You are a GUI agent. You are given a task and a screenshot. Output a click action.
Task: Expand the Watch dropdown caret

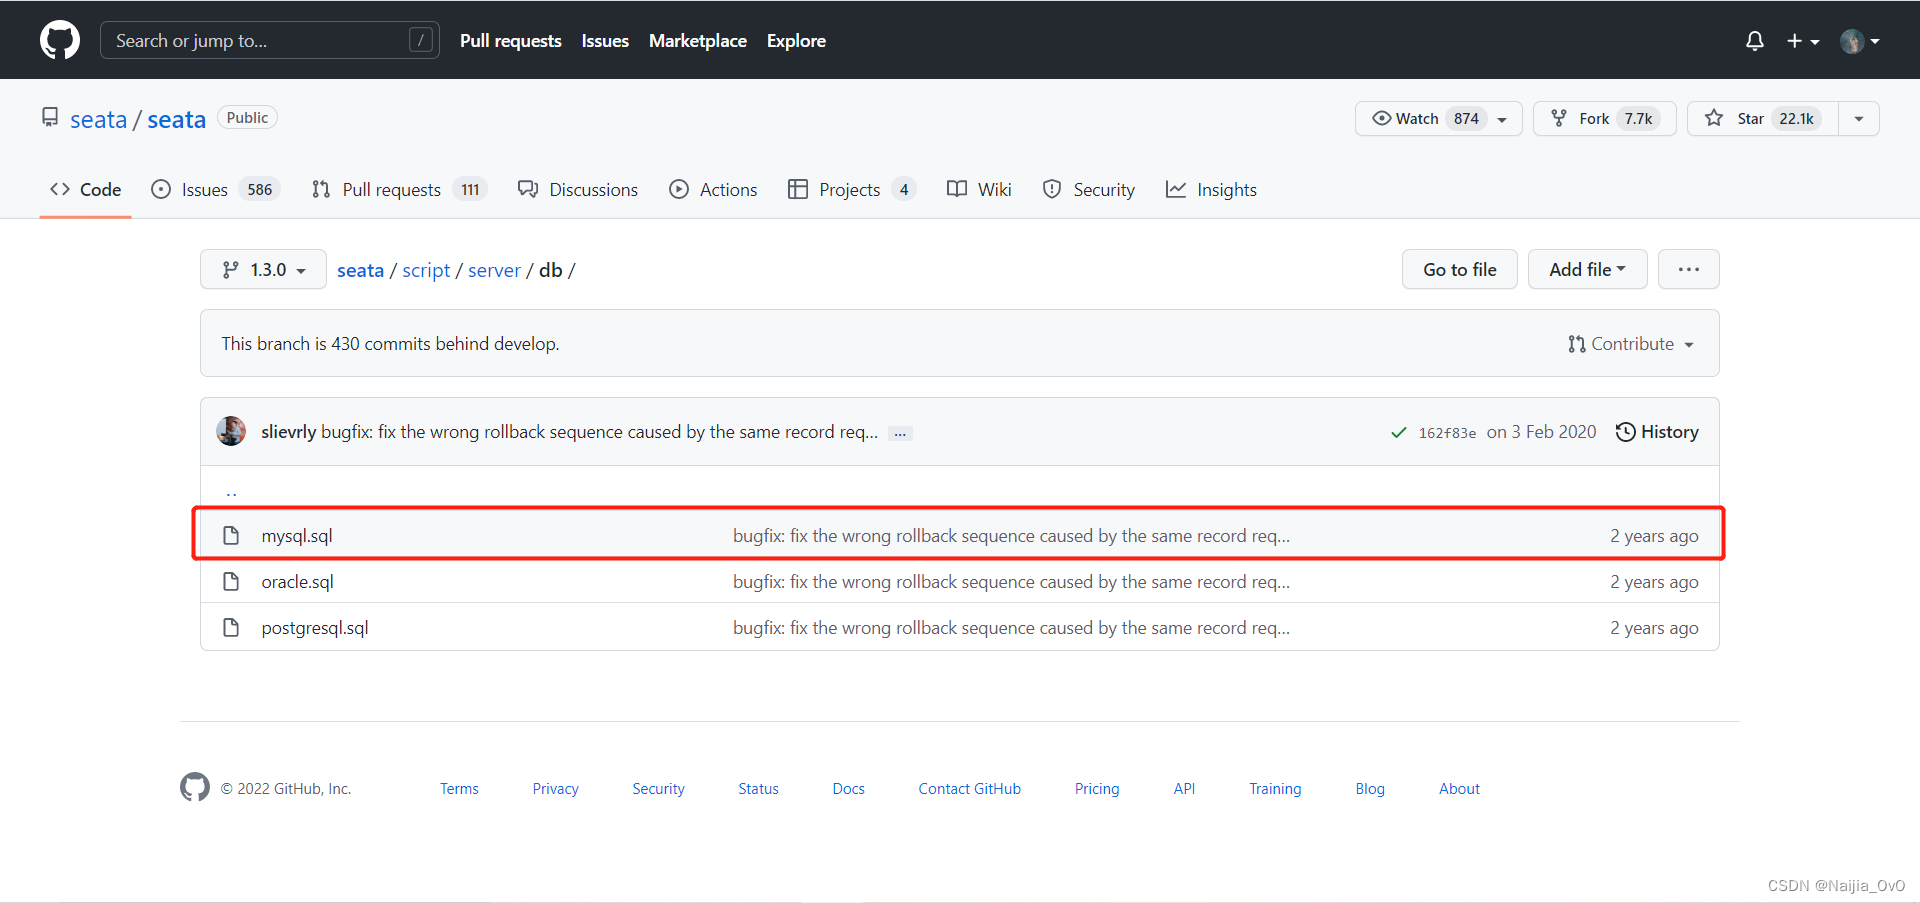pyautogui.click(x=1502, y=119)
